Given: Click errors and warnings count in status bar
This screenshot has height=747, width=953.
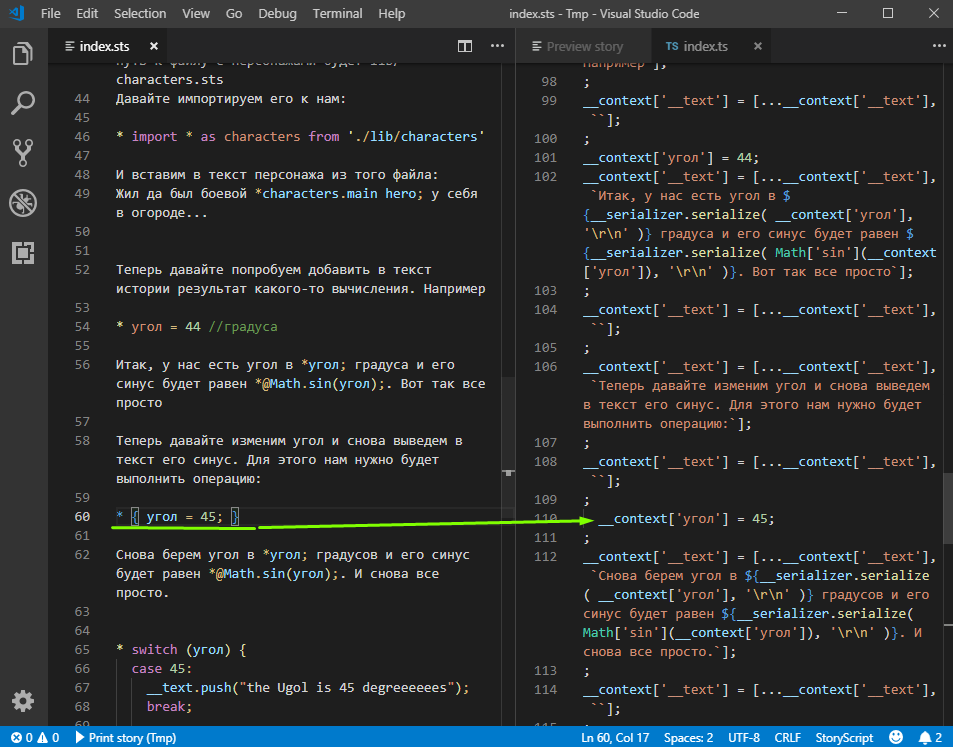Looking at the screenshot, I should pos(35,738).
